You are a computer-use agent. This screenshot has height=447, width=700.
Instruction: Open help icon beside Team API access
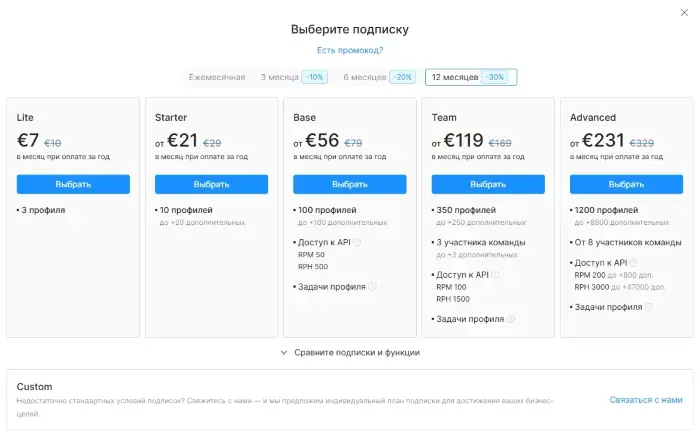[495, 275]
